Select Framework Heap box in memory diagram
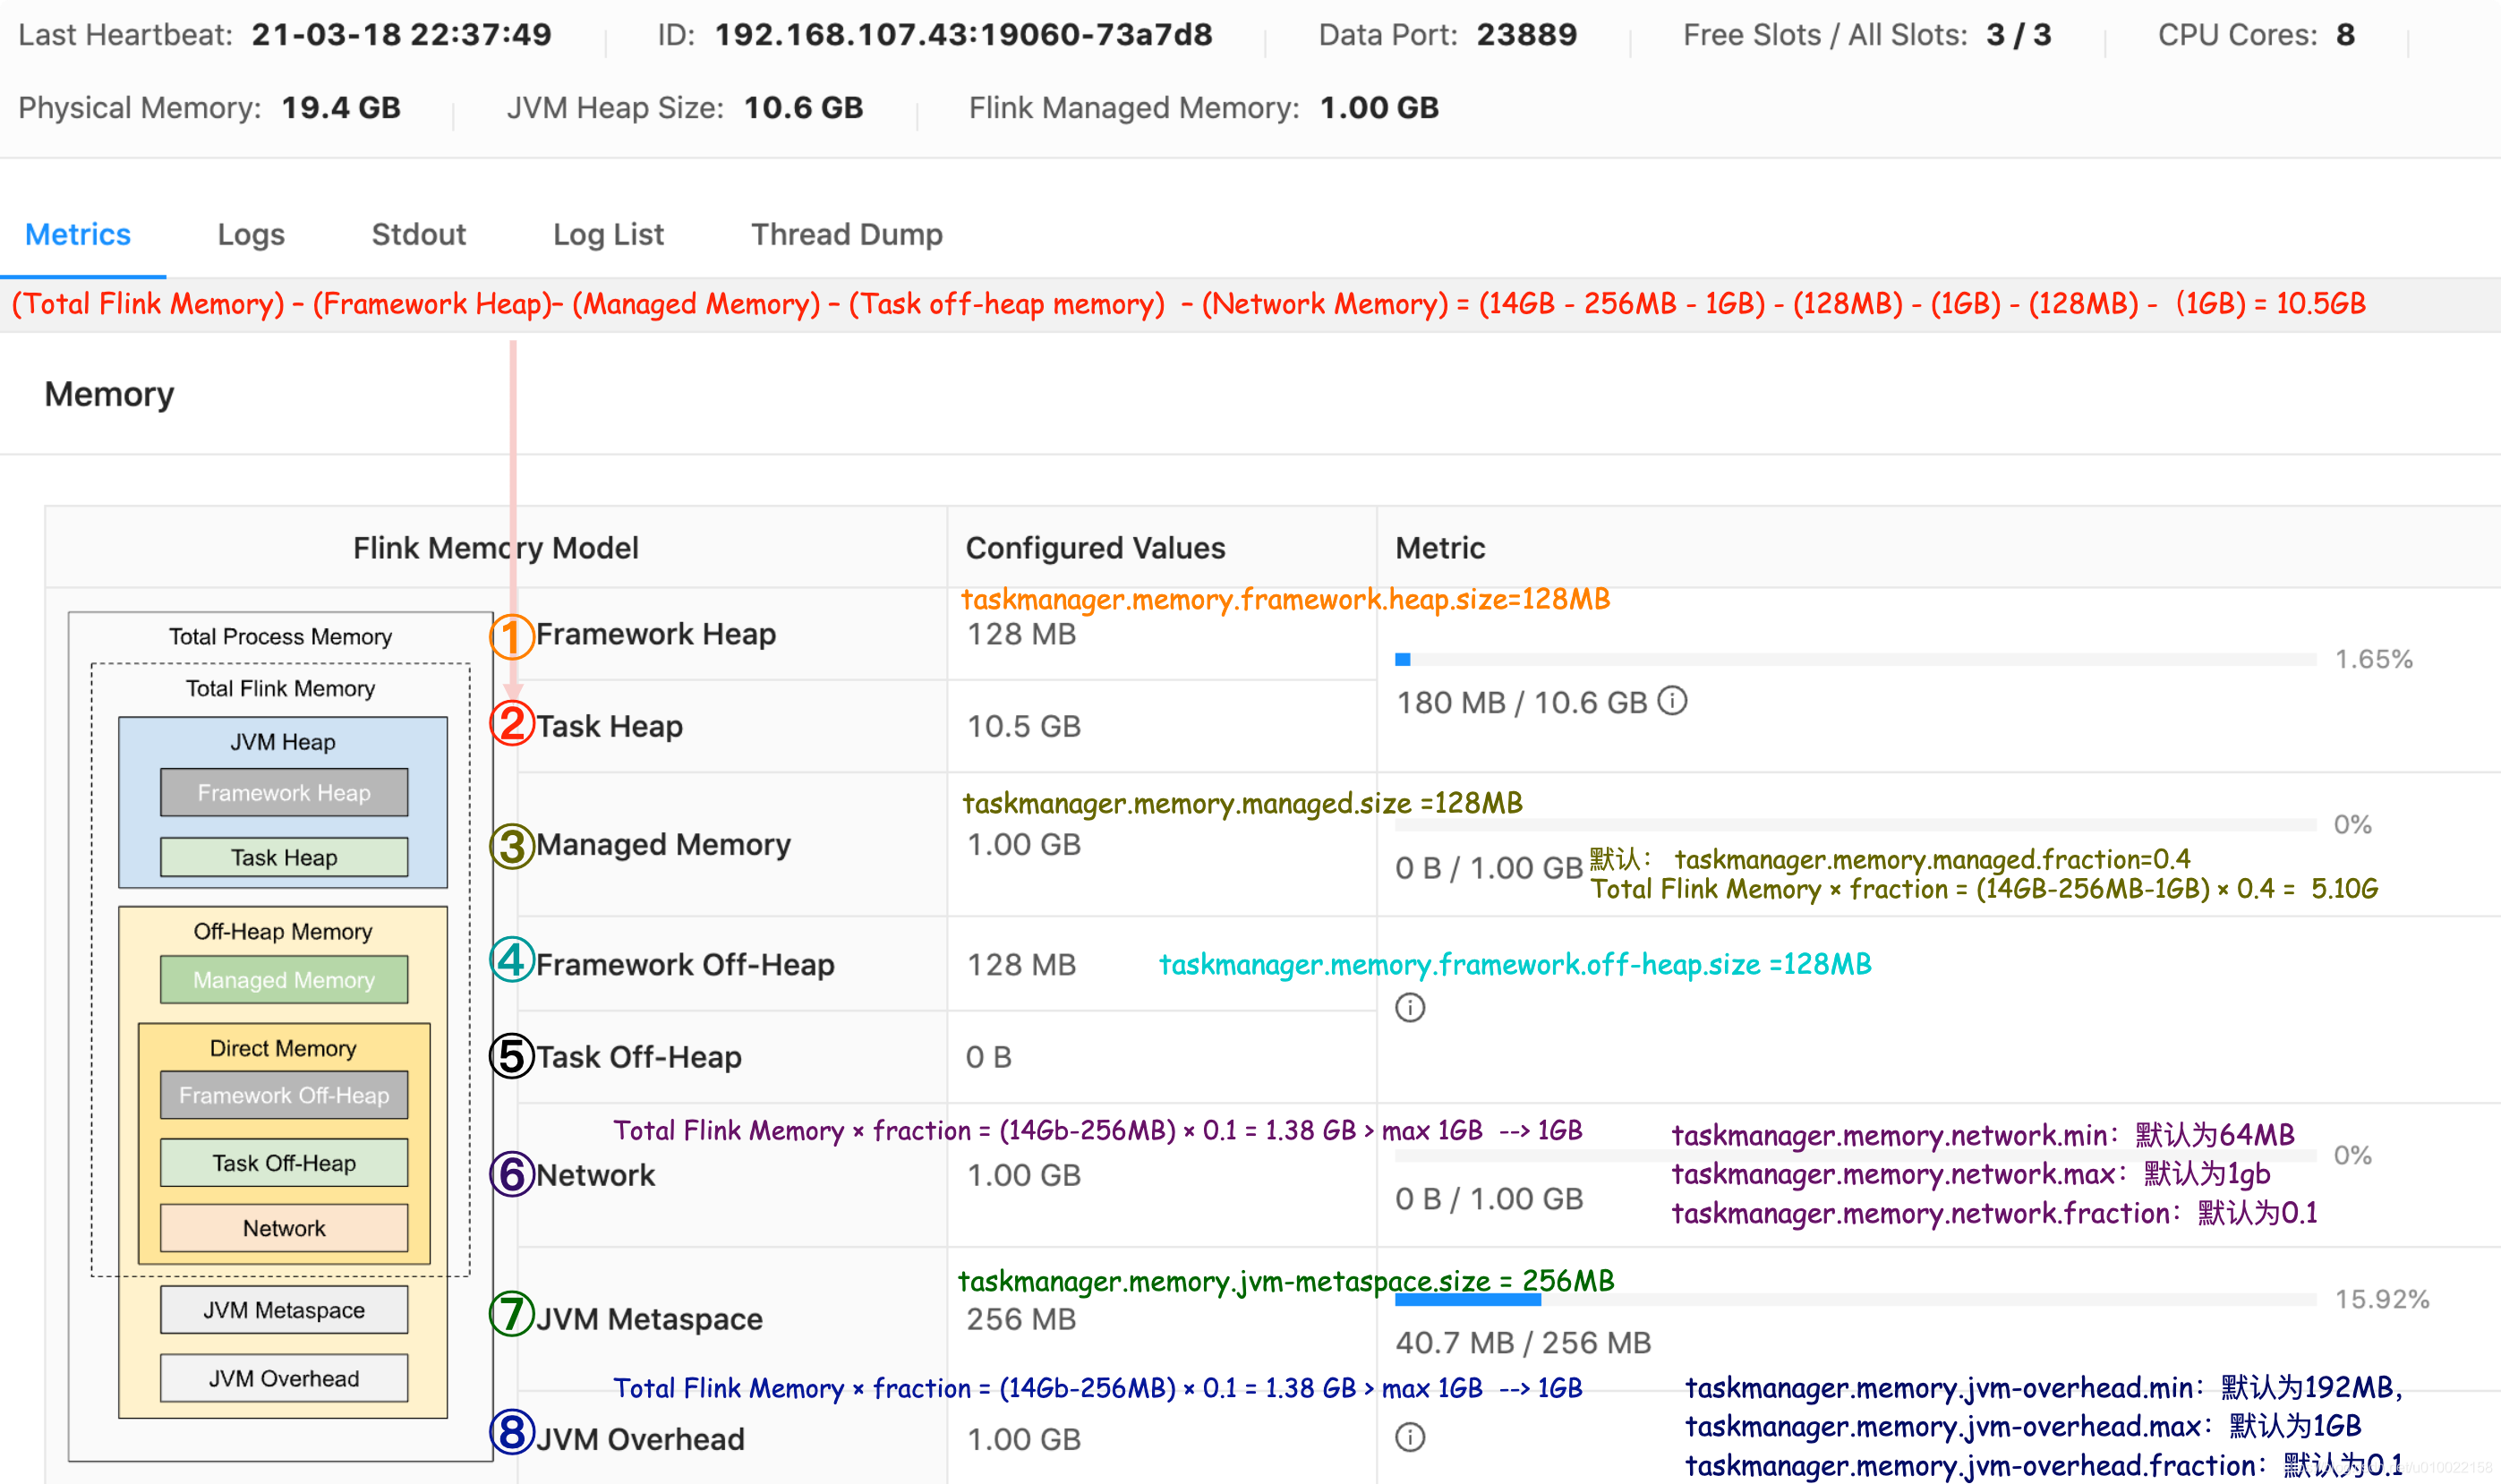The width and height of the screenshot is (2501, 1484). (284, 792)
